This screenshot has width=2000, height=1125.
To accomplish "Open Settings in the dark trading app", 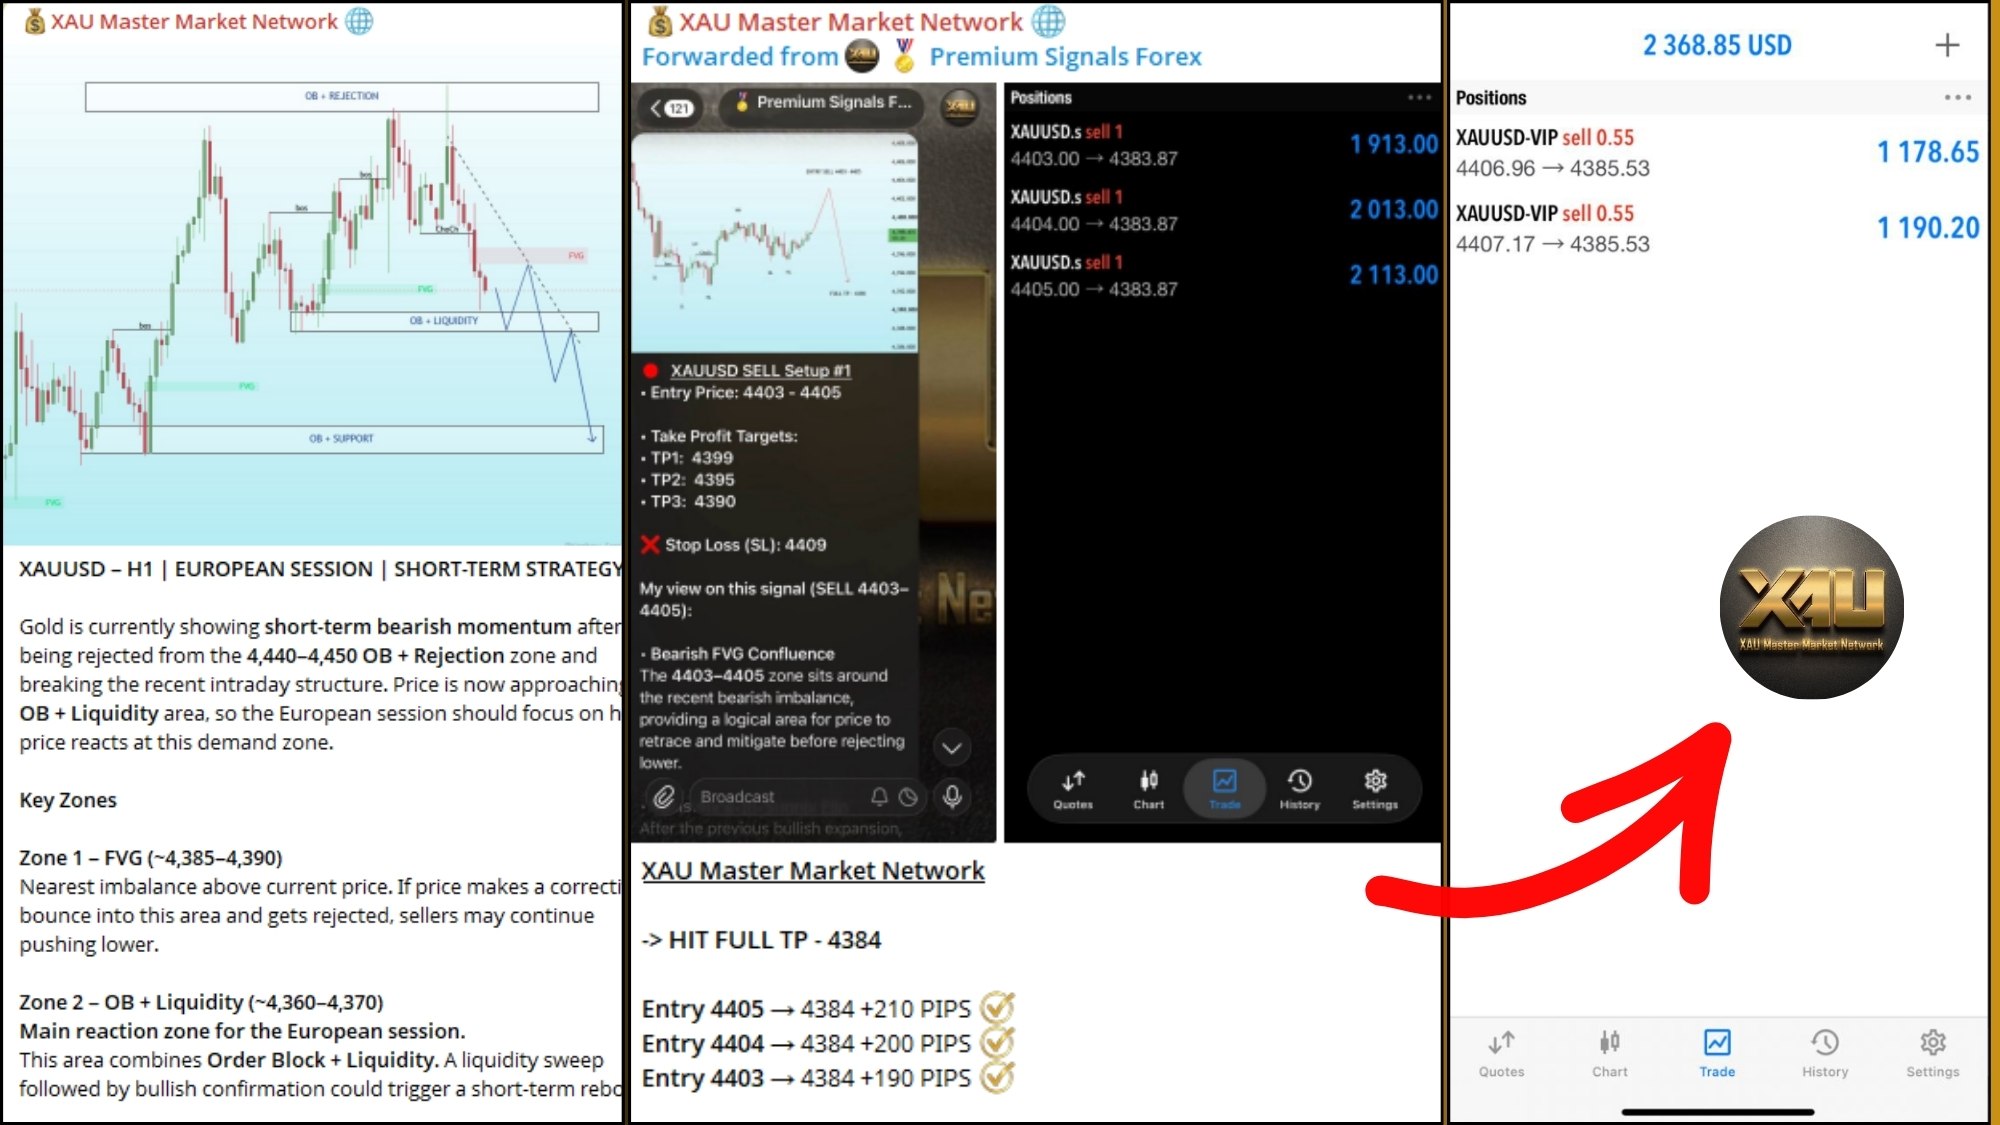I will click(1375, 789).
